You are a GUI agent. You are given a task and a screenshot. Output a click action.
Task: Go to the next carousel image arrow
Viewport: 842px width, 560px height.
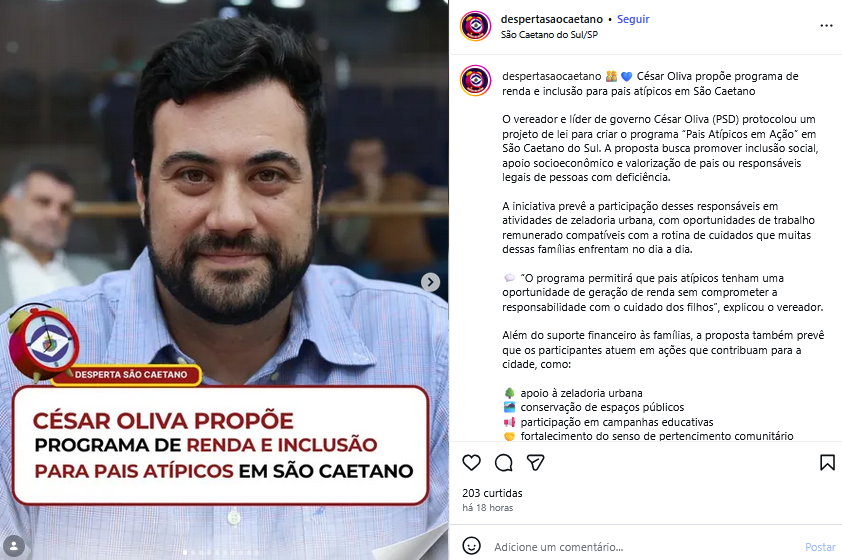[430, 282]
